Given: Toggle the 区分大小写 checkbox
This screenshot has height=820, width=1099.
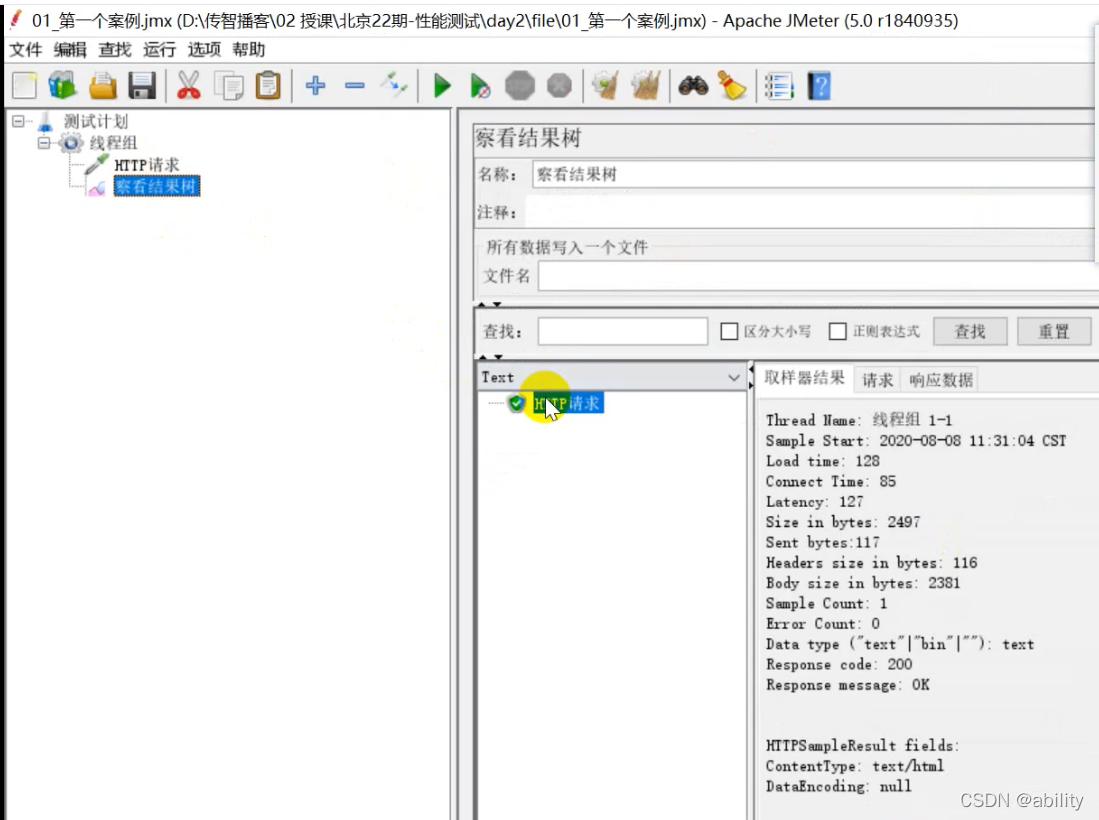Looking at the screenshot, I should [729, 331].
